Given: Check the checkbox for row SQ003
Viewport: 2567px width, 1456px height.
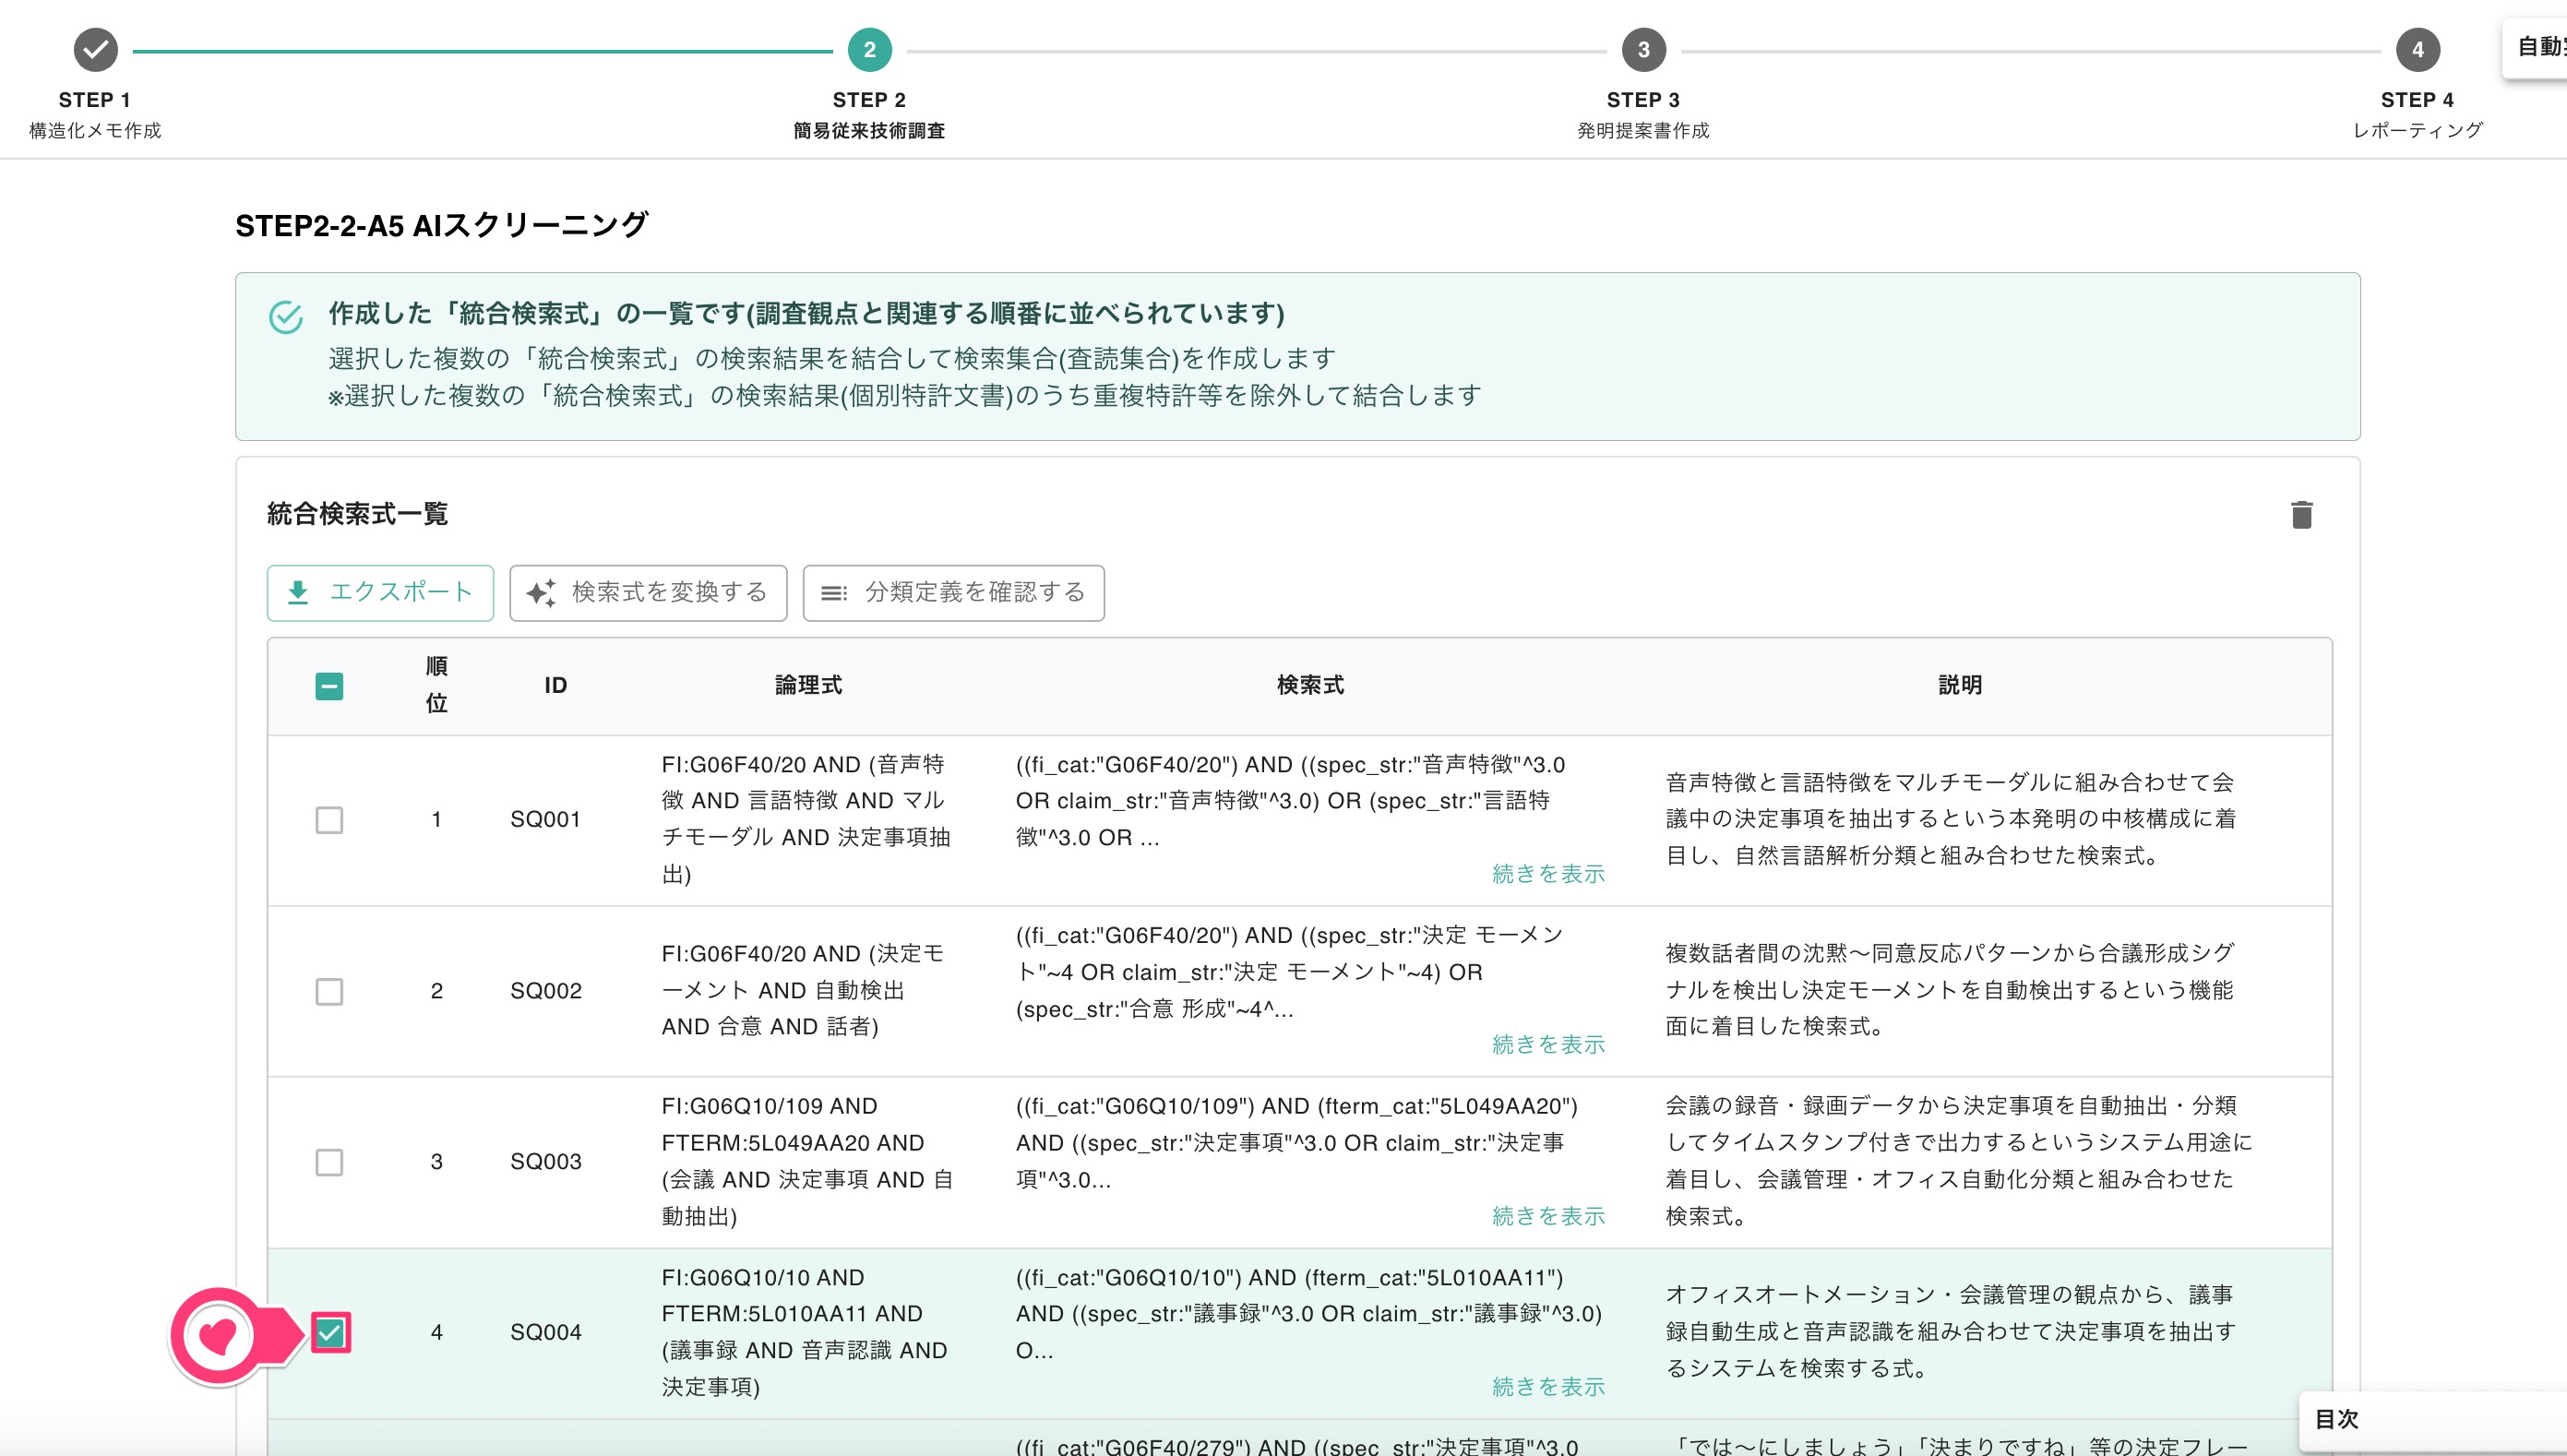Looking at the screenshot, I should [329, 1162].
